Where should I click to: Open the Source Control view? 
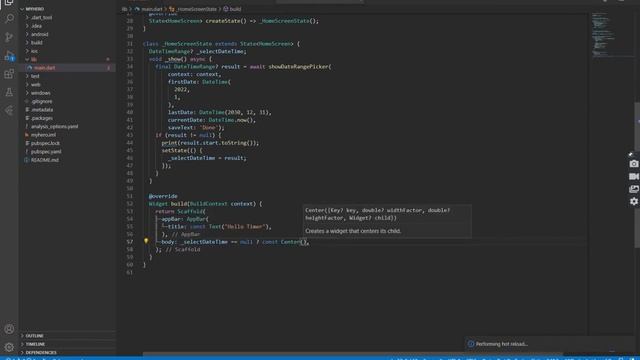tap(9, 37)
